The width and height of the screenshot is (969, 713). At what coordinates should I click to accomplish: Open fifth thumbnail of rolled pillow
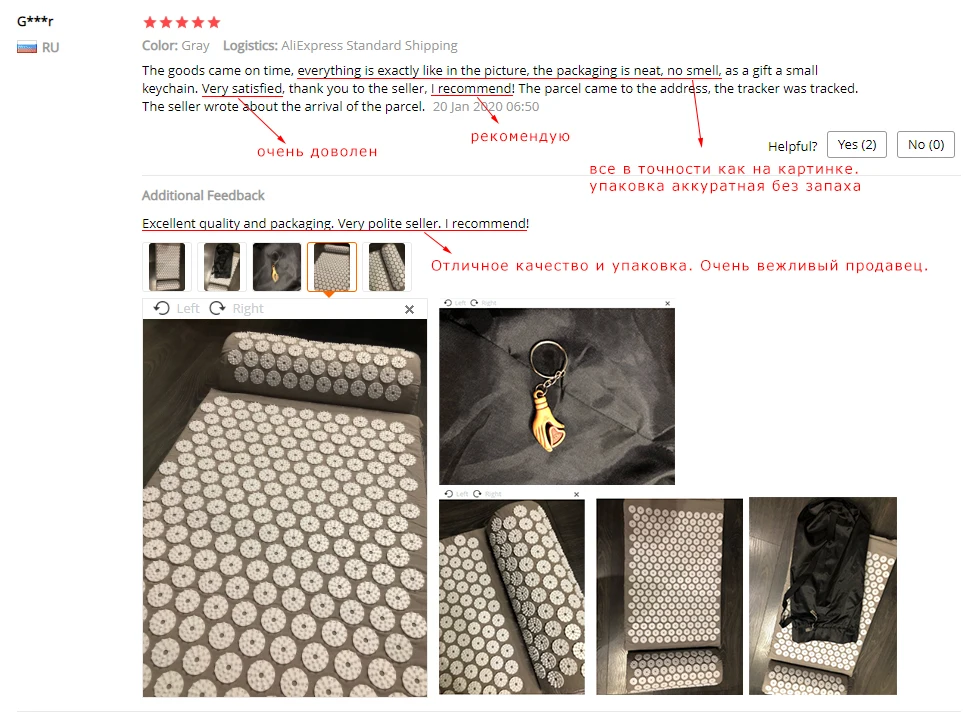[387, 267]
